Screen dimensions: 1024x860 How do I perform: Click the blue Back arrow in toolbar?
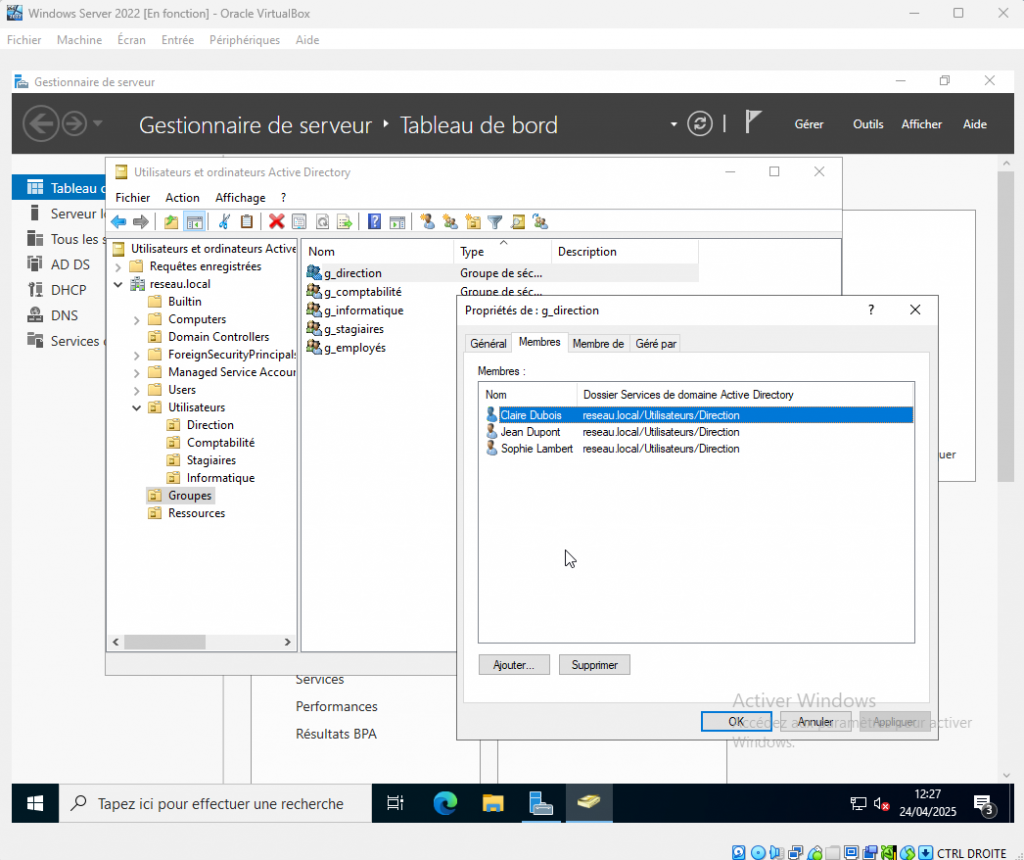tap(119, 222)
